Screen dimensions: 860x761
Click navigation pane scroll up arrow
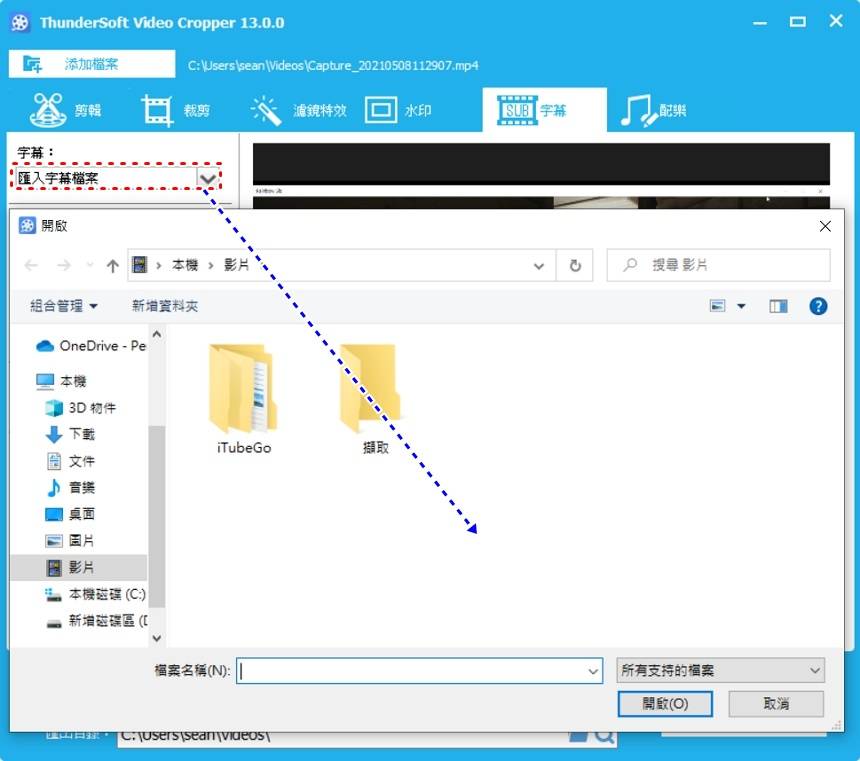157,334
